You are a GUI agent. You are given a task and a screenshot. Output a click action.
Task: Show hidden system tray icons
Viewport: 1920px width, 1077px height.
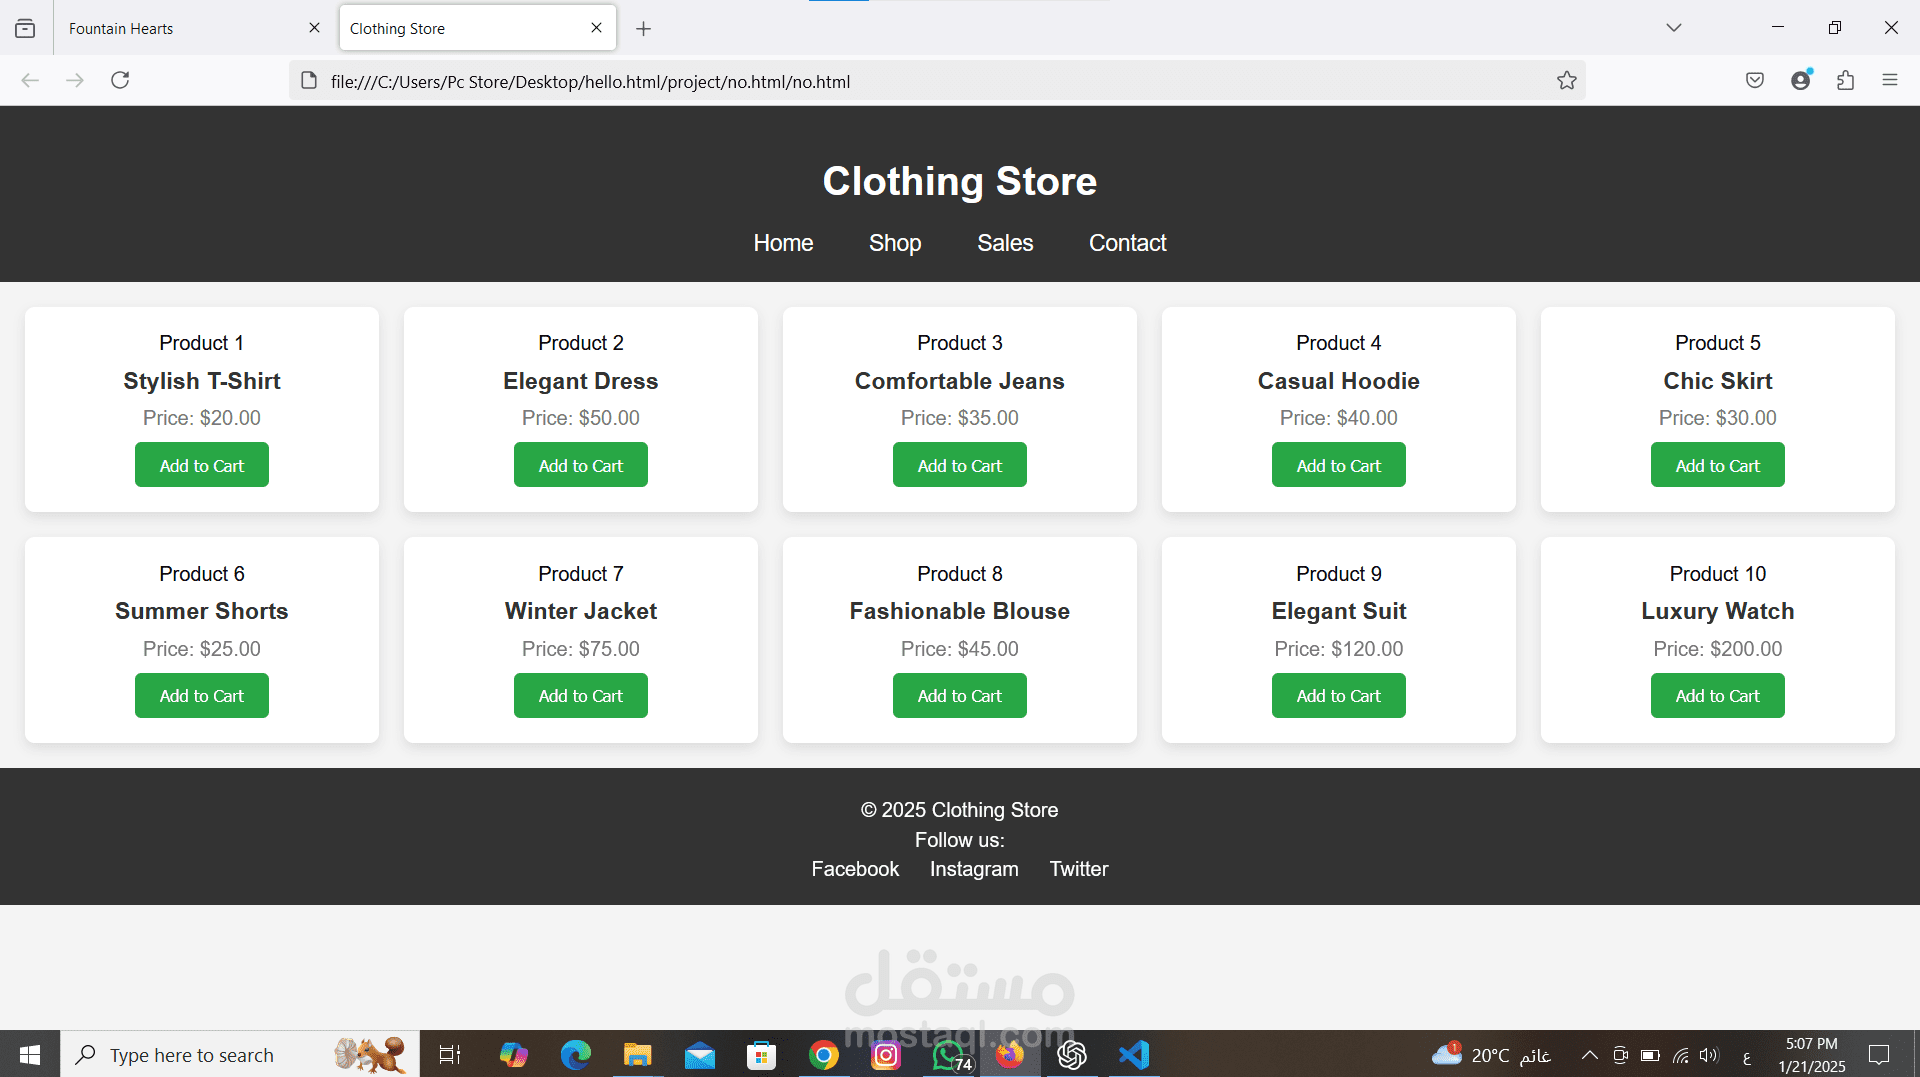(x=1589, y=1055)
